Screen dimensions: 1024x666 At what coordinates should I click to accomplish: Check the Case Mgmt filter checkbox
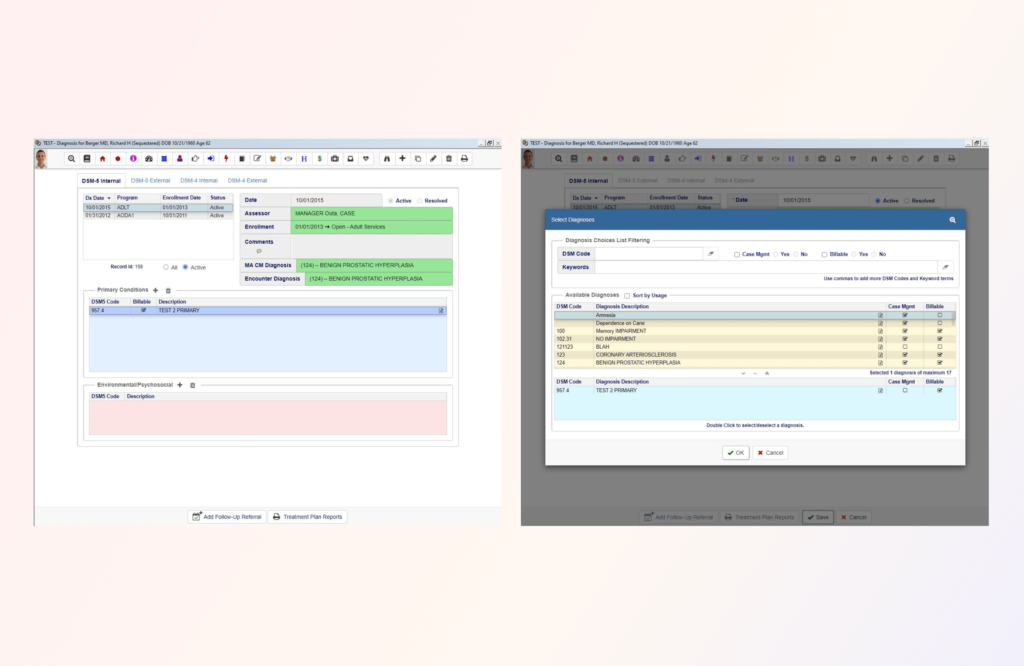pyautogui.click(x=737, y=254)
